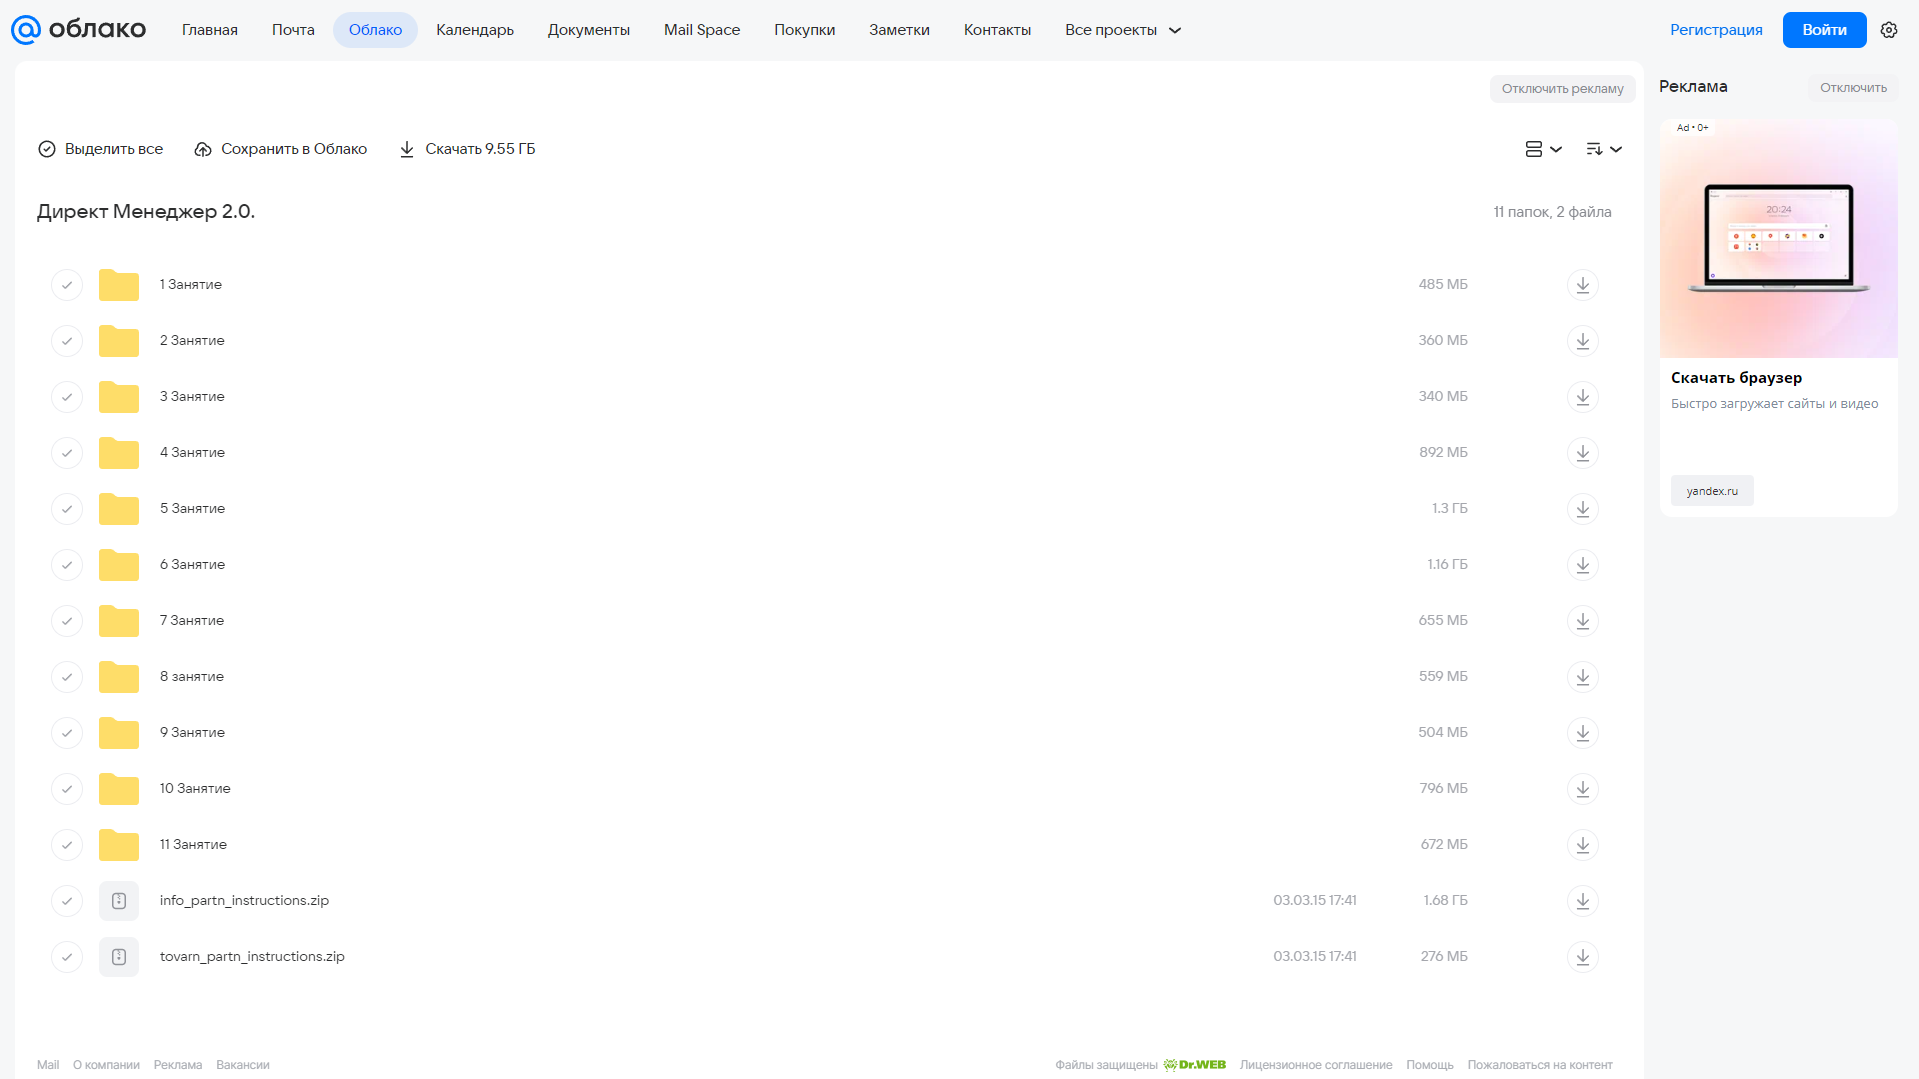
Task: Click Отключить рекламу button
Action: (1562, 89)
